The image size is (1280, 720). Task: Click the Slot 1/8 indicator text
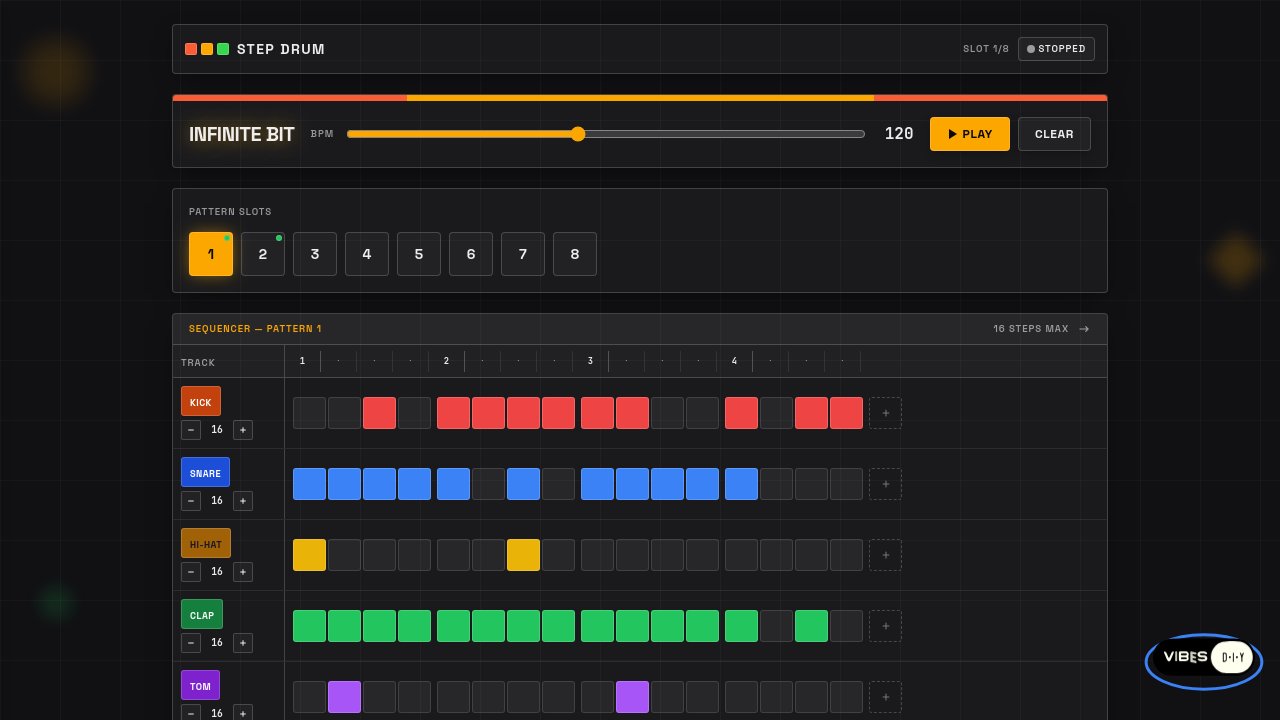986,49
